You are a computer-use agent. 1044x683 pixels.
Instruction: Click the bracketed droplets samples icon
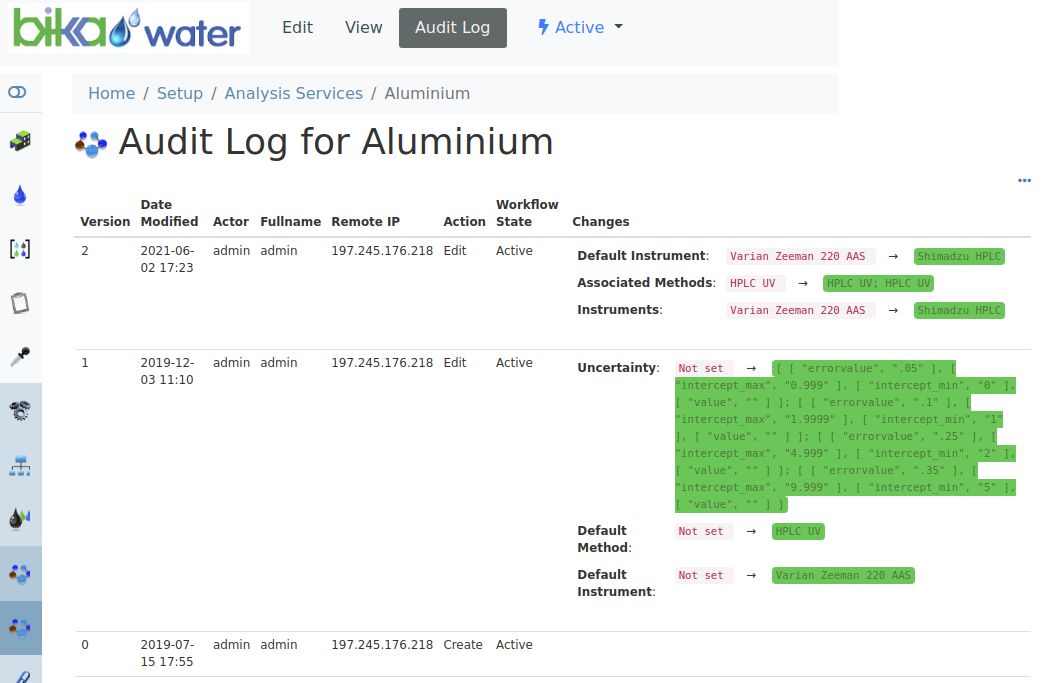20,248
